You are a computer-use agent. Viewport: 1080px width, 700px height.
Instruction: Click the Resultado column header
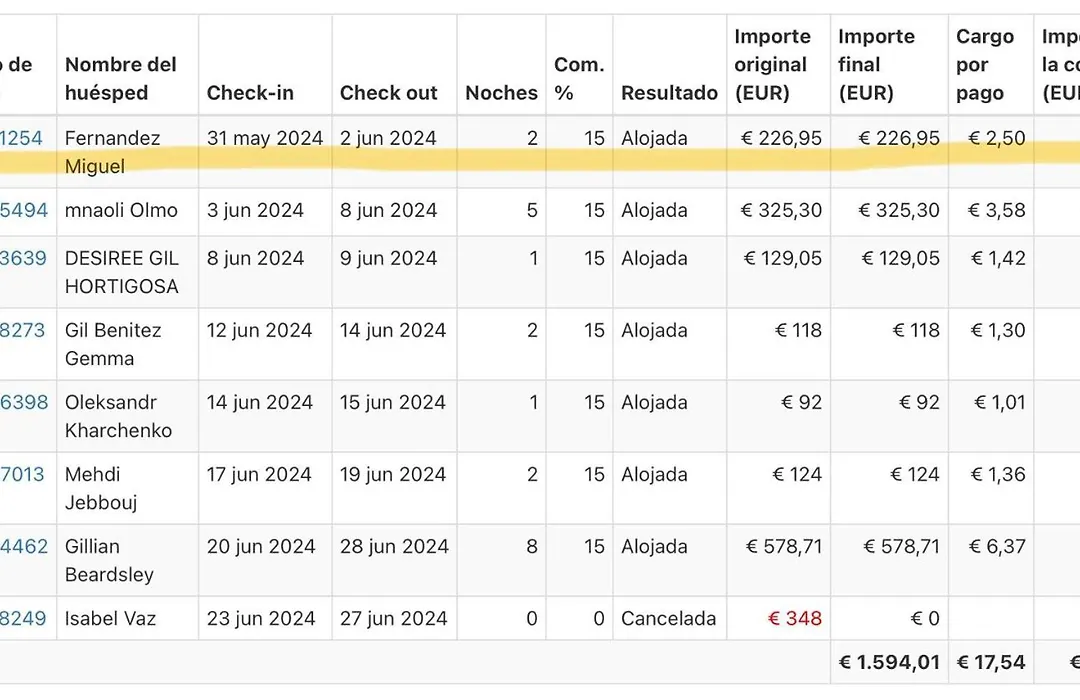[x=669, y=93]
